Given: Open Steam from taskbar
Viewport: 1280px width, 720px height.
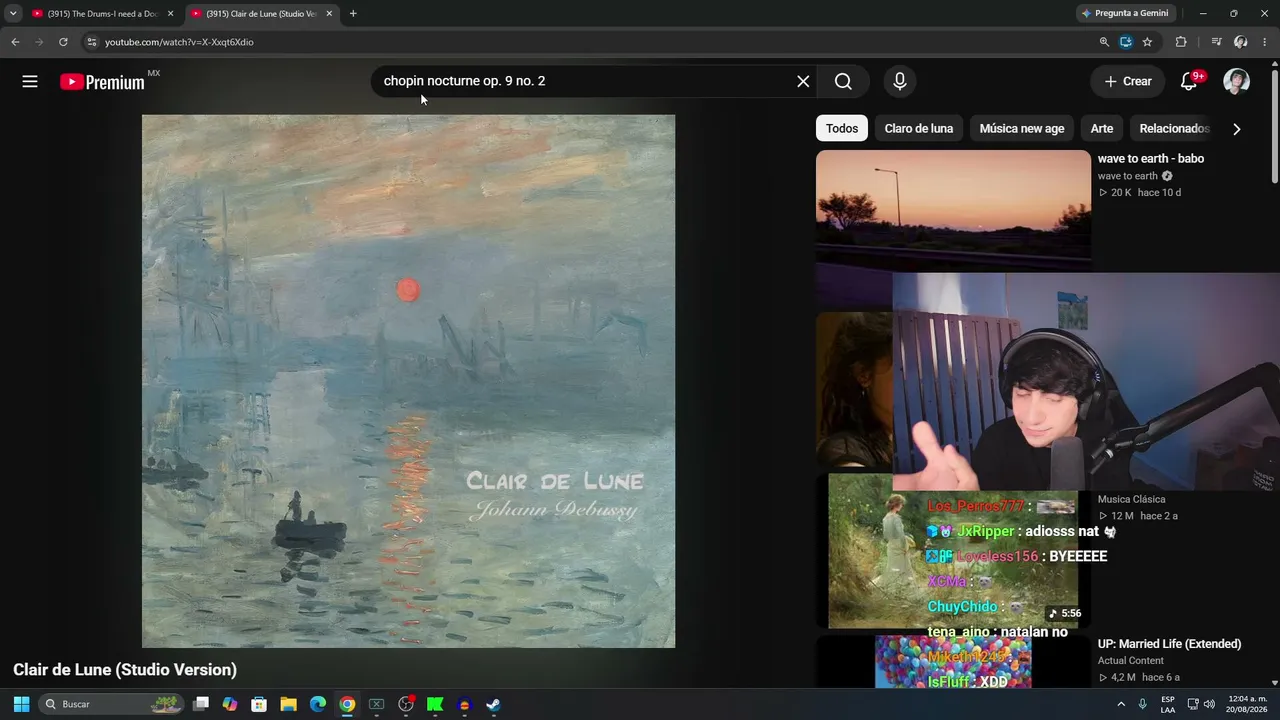Looking at the screenshot, I should [493, 704].
